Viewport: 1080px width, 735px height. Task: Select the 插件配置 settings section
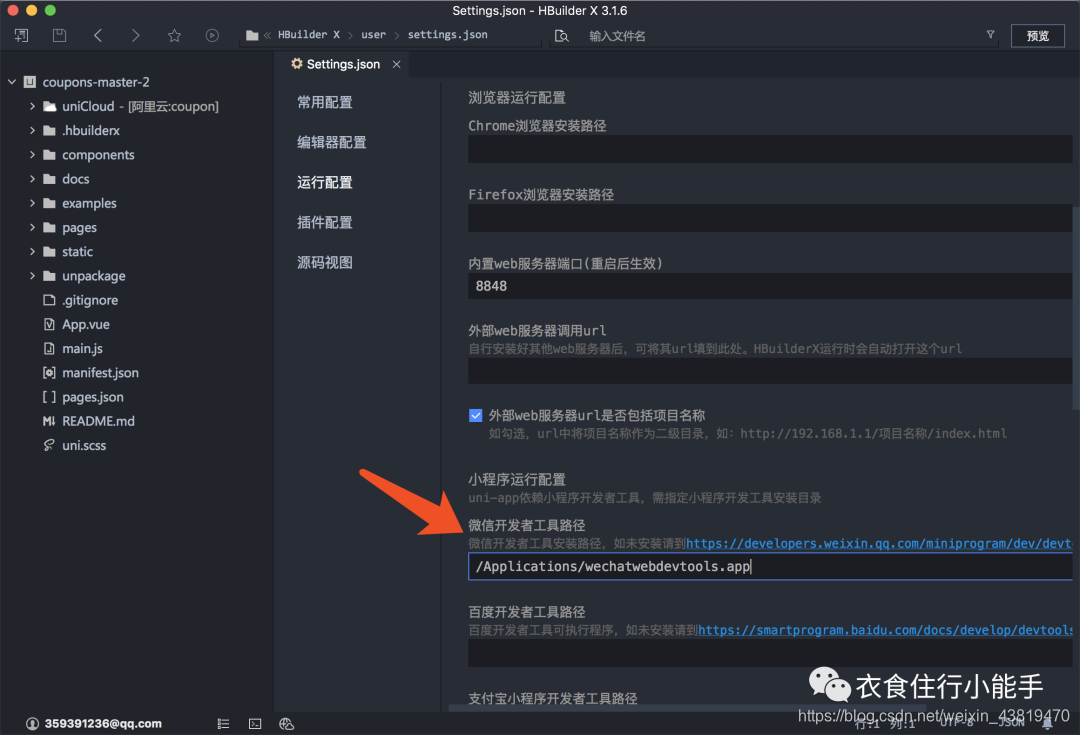tap(324, 222)
